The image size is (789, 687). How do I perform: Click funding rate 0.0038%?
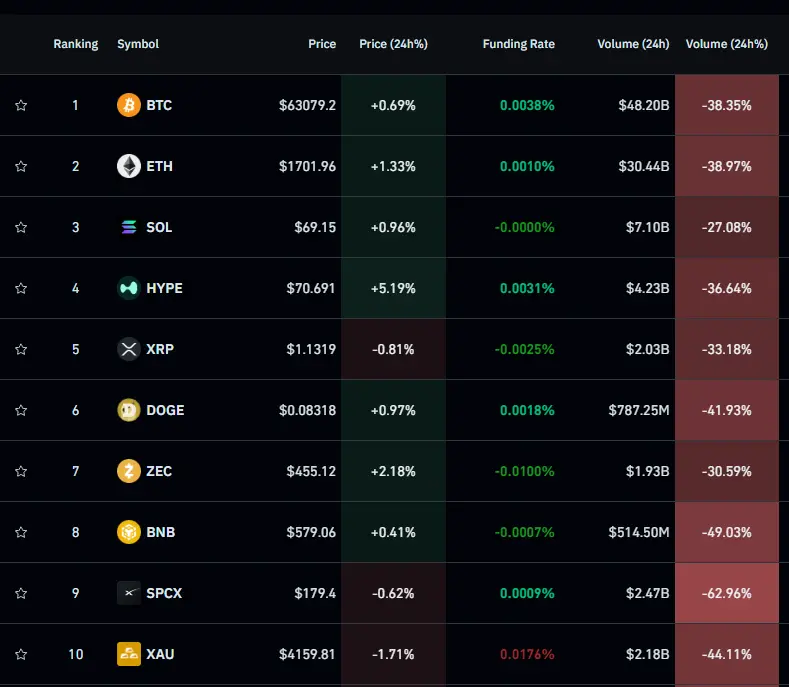tap(527, 105)
